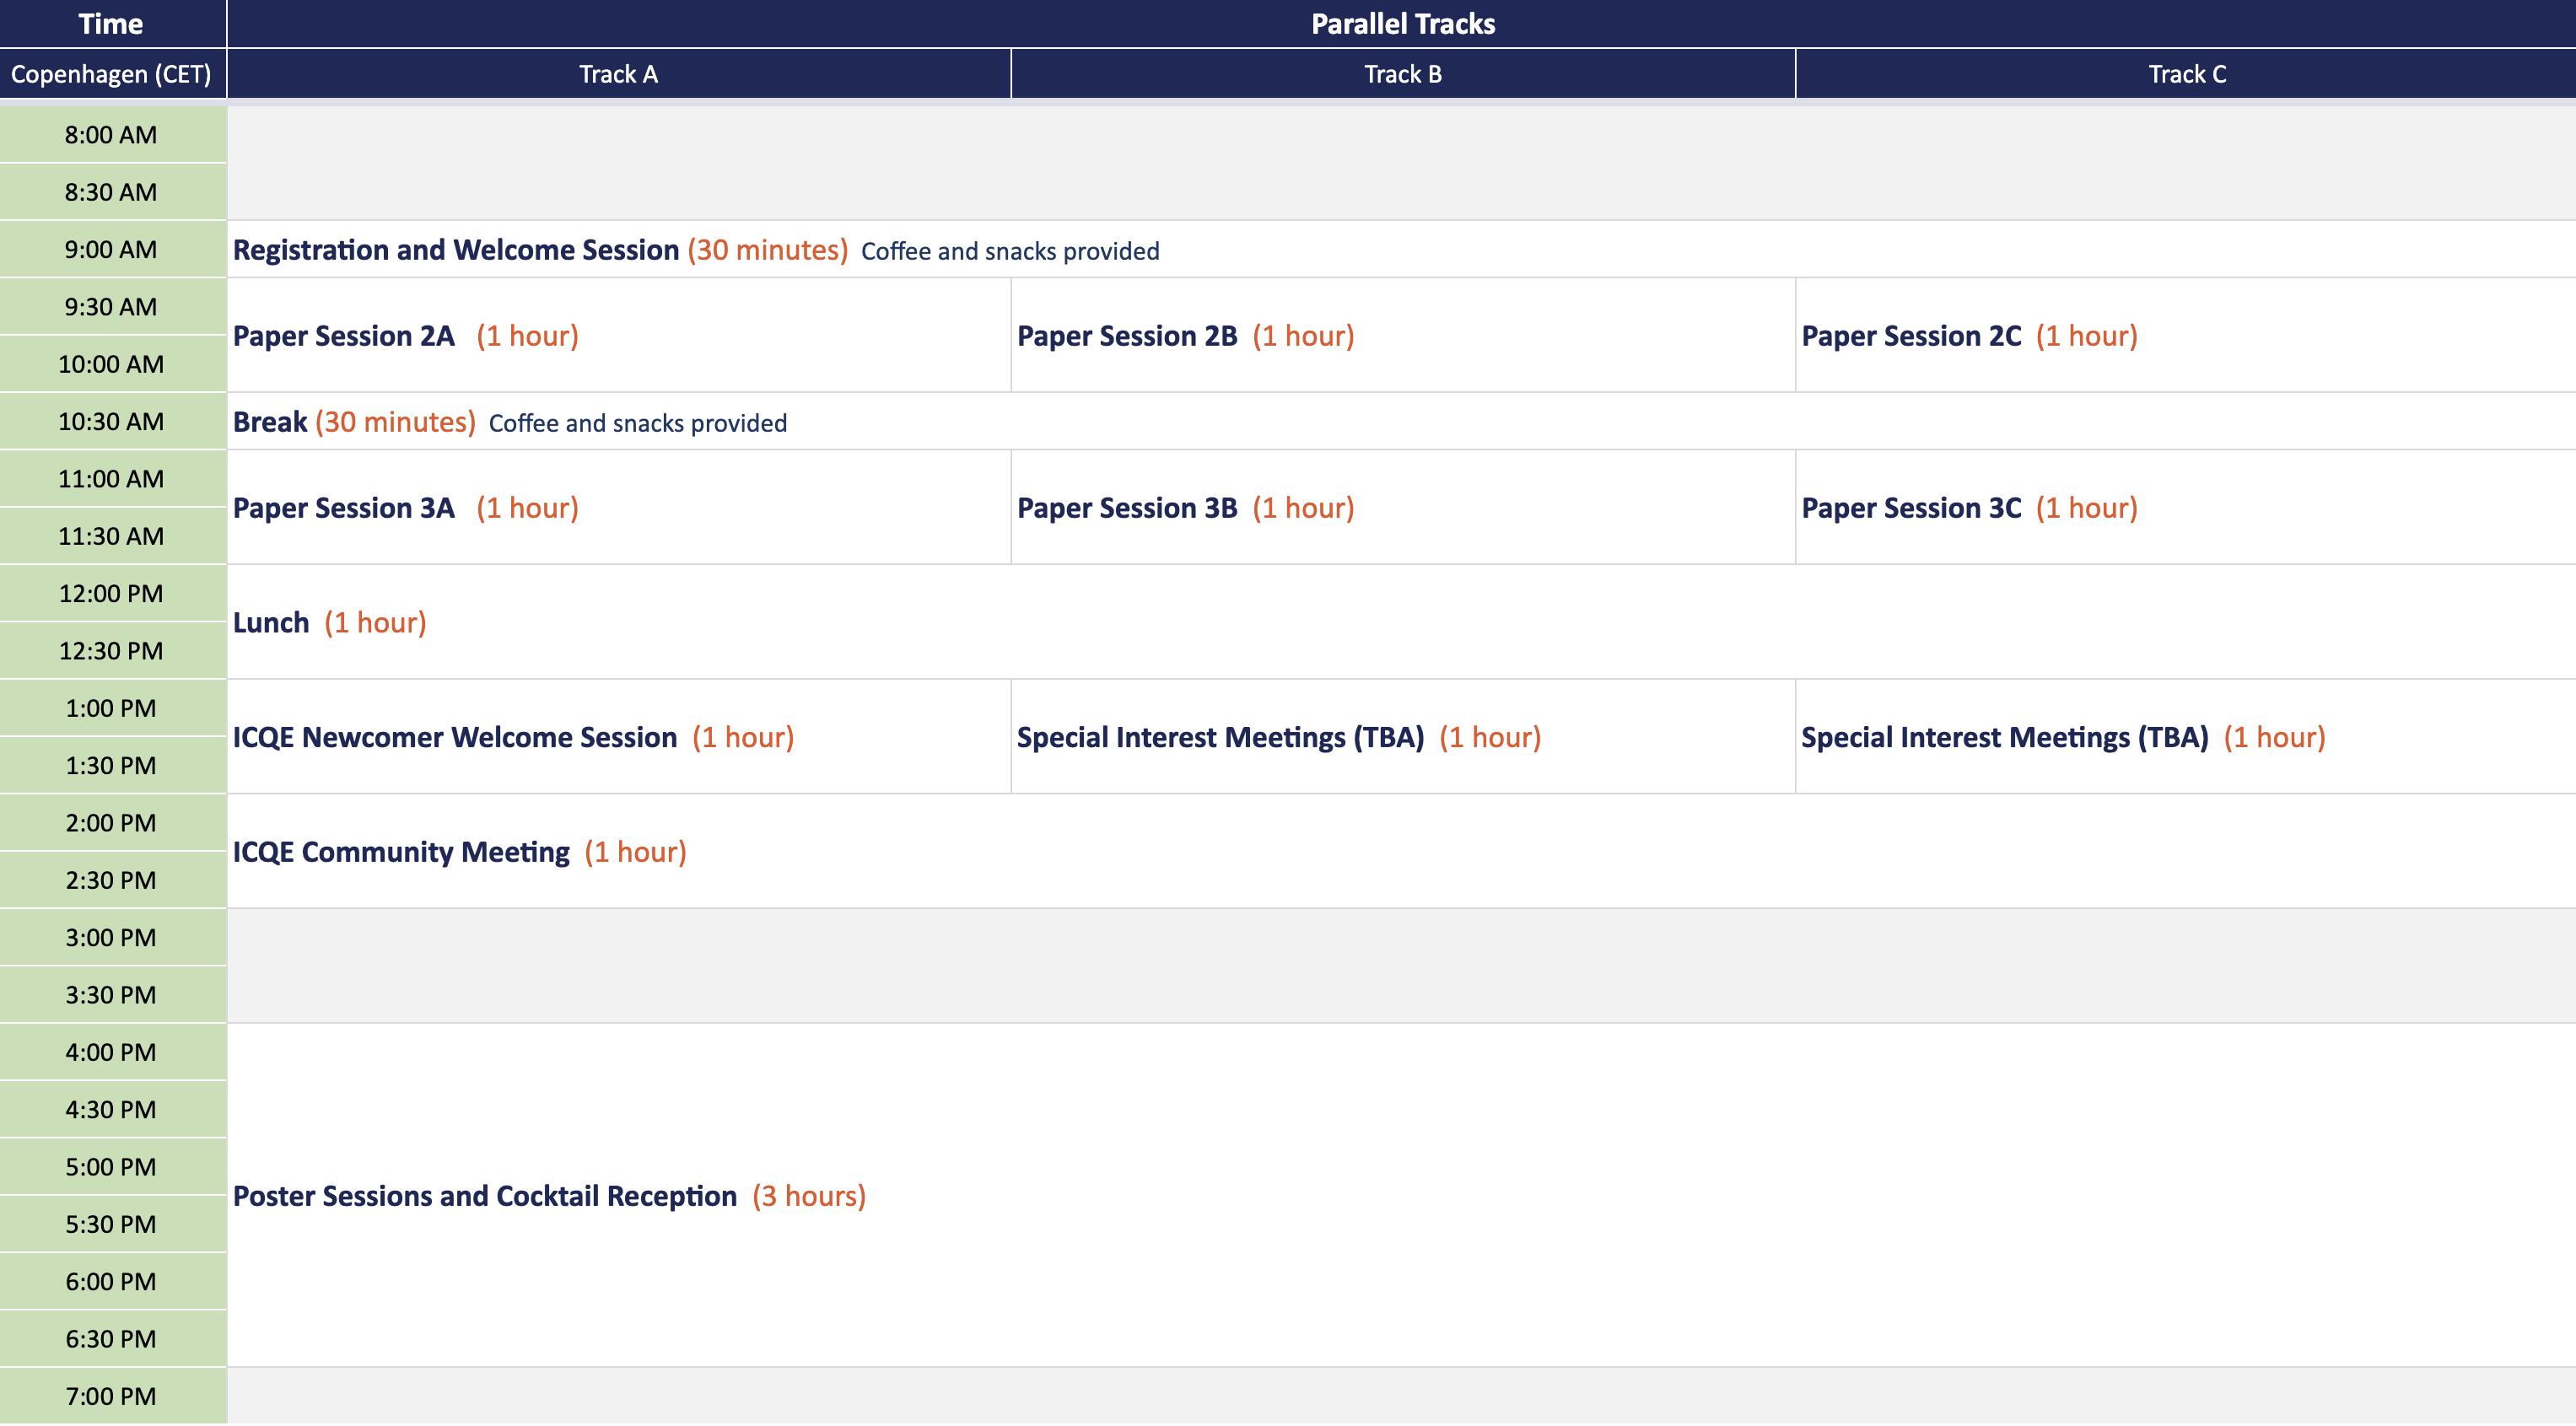Select Registration and Welcome Session title

tap(456, 250)
